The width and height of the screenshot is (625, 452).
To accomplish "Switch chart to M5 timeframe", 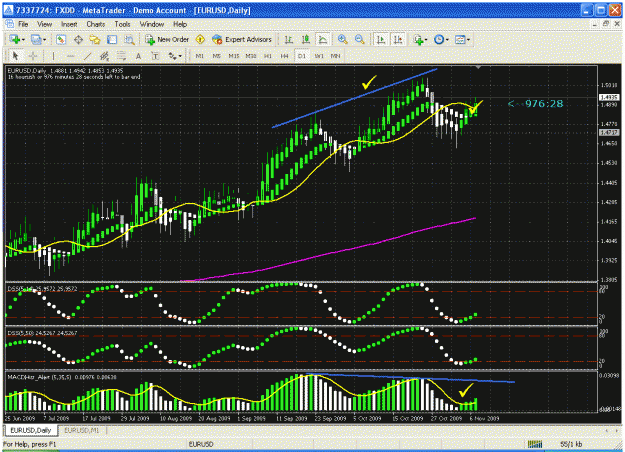I will tap(216, 56).
